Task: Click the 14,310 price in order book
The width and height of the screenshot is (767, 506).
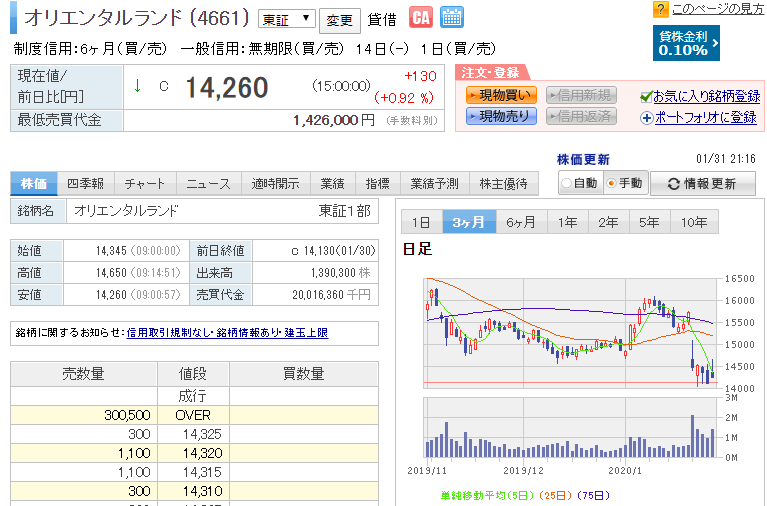Action: tap(202, 491)
